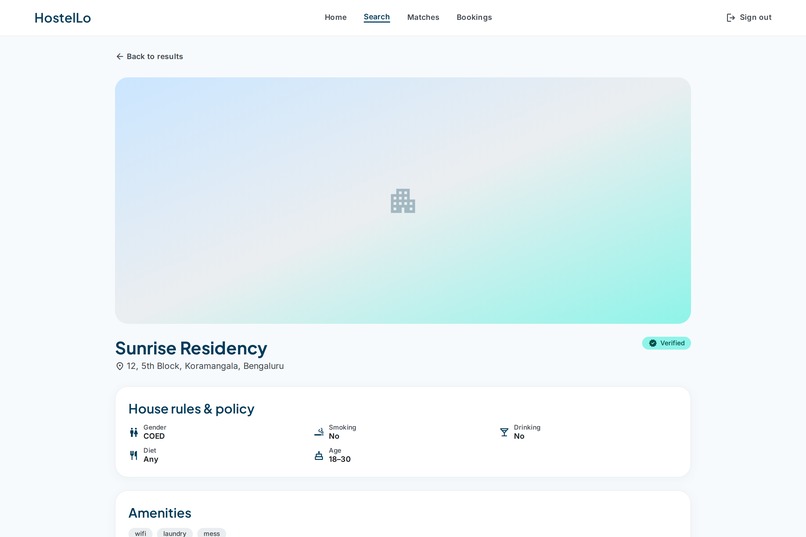Open the Bookings nav item
The image size is (806, 537).
[x=474, y=17]
